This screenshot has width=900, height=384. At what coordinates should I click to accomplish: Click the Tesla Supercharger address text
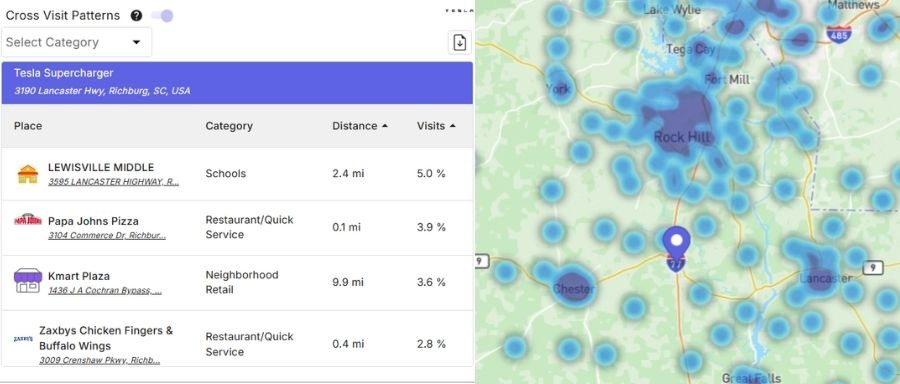click(x=102, y=91)
